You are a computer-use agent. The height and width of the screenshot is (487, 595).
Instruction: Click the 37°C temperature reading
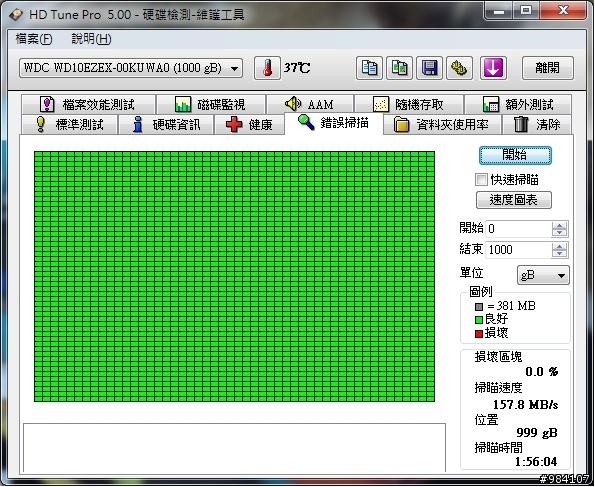click(297, 68)
